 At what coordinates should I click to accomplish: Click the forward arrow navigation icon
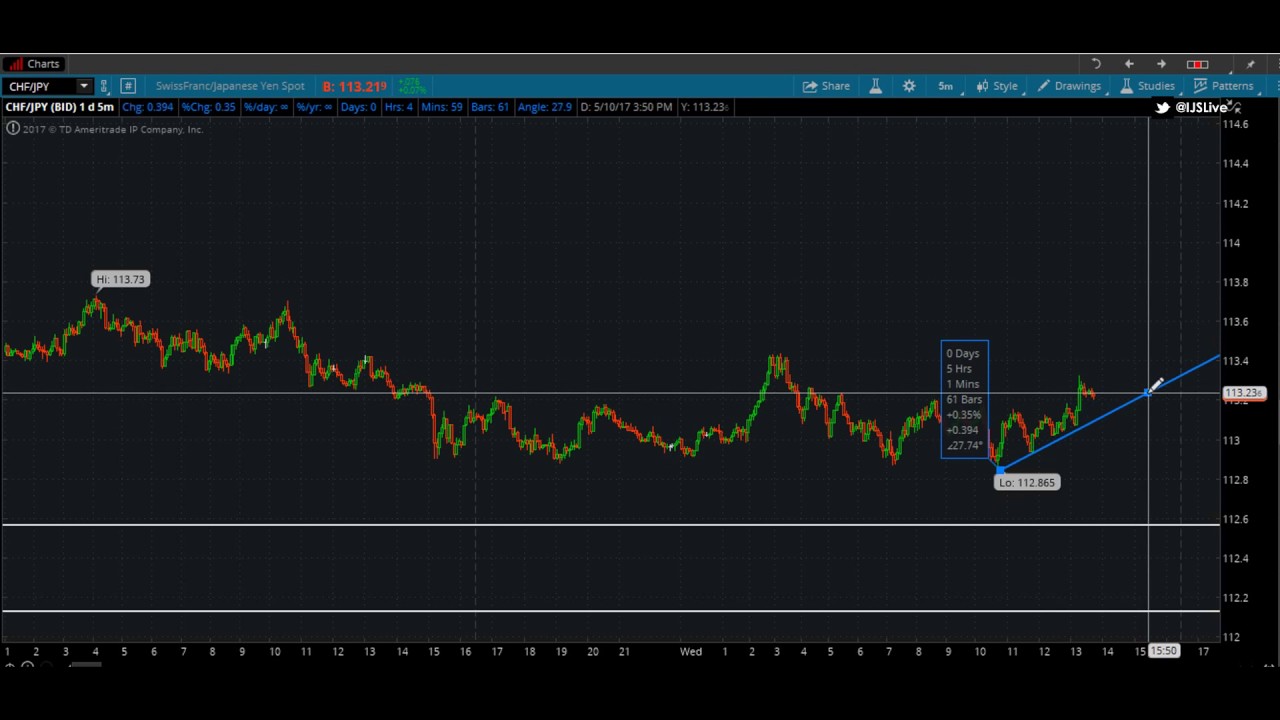click(x=1161, y=64)
